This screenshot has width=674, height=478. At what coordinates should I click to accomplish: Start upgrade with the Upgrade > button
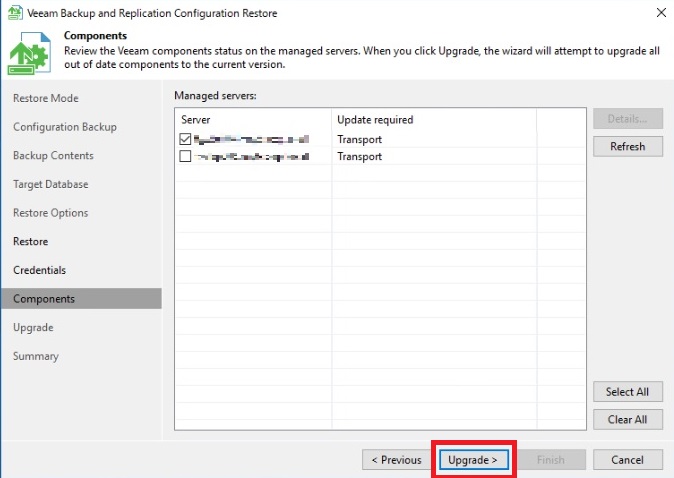coord(473,460)
